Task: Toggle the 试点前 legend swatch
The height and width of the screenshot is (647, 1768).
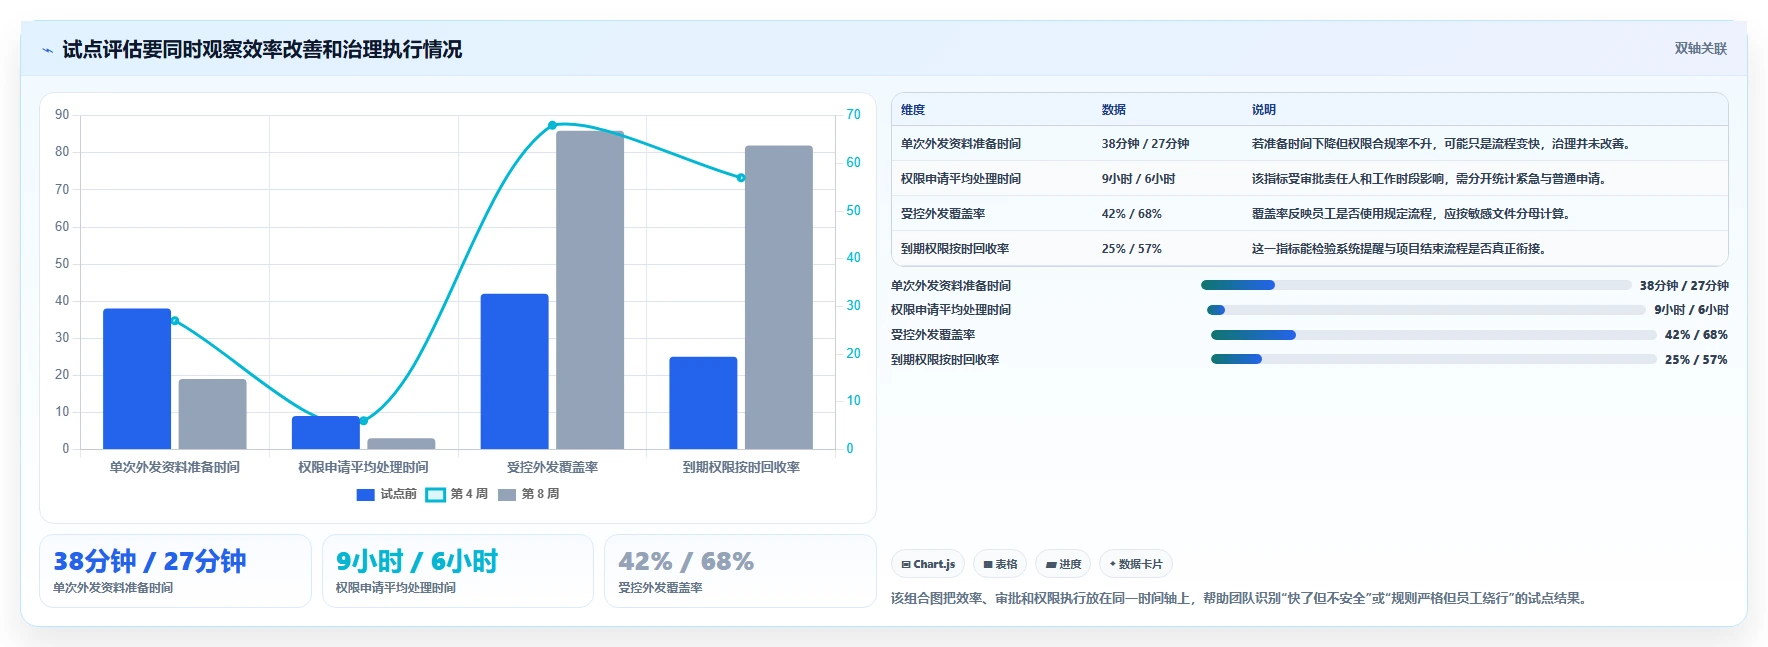Action: (x=365, y=494)
